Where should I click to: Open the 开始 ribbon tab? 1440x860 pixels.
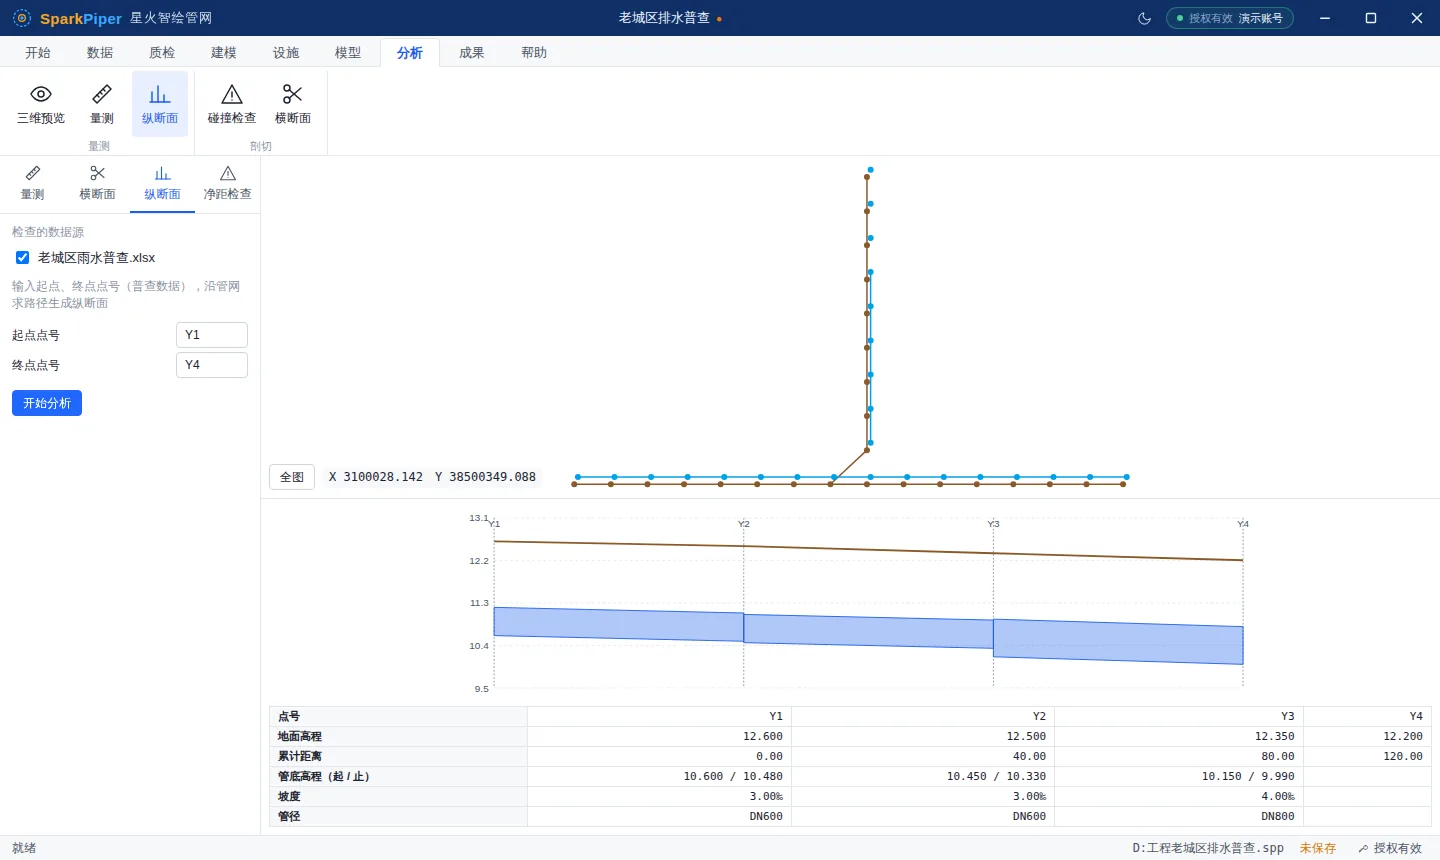[x=38, y=53]
